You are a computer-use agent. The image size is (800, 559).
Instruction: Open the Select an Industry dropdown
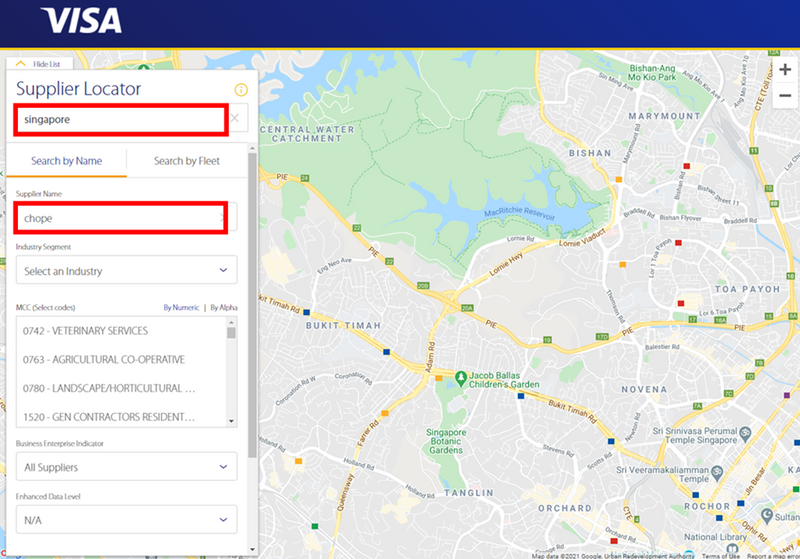tap(127, 270)
